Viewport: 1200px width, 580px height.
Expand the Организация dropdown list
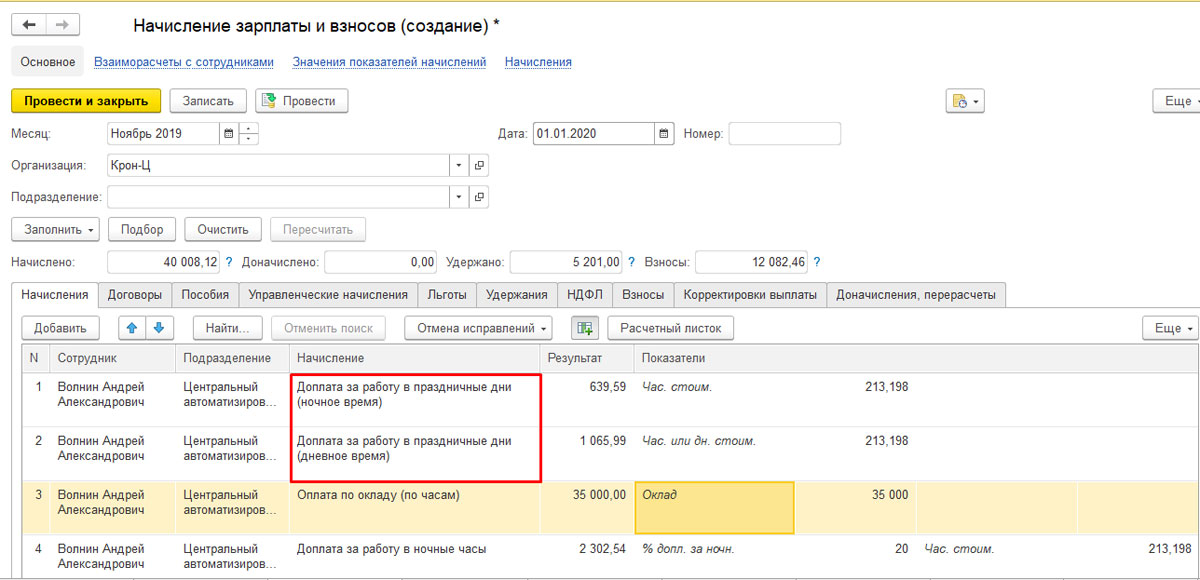(459, 165)
